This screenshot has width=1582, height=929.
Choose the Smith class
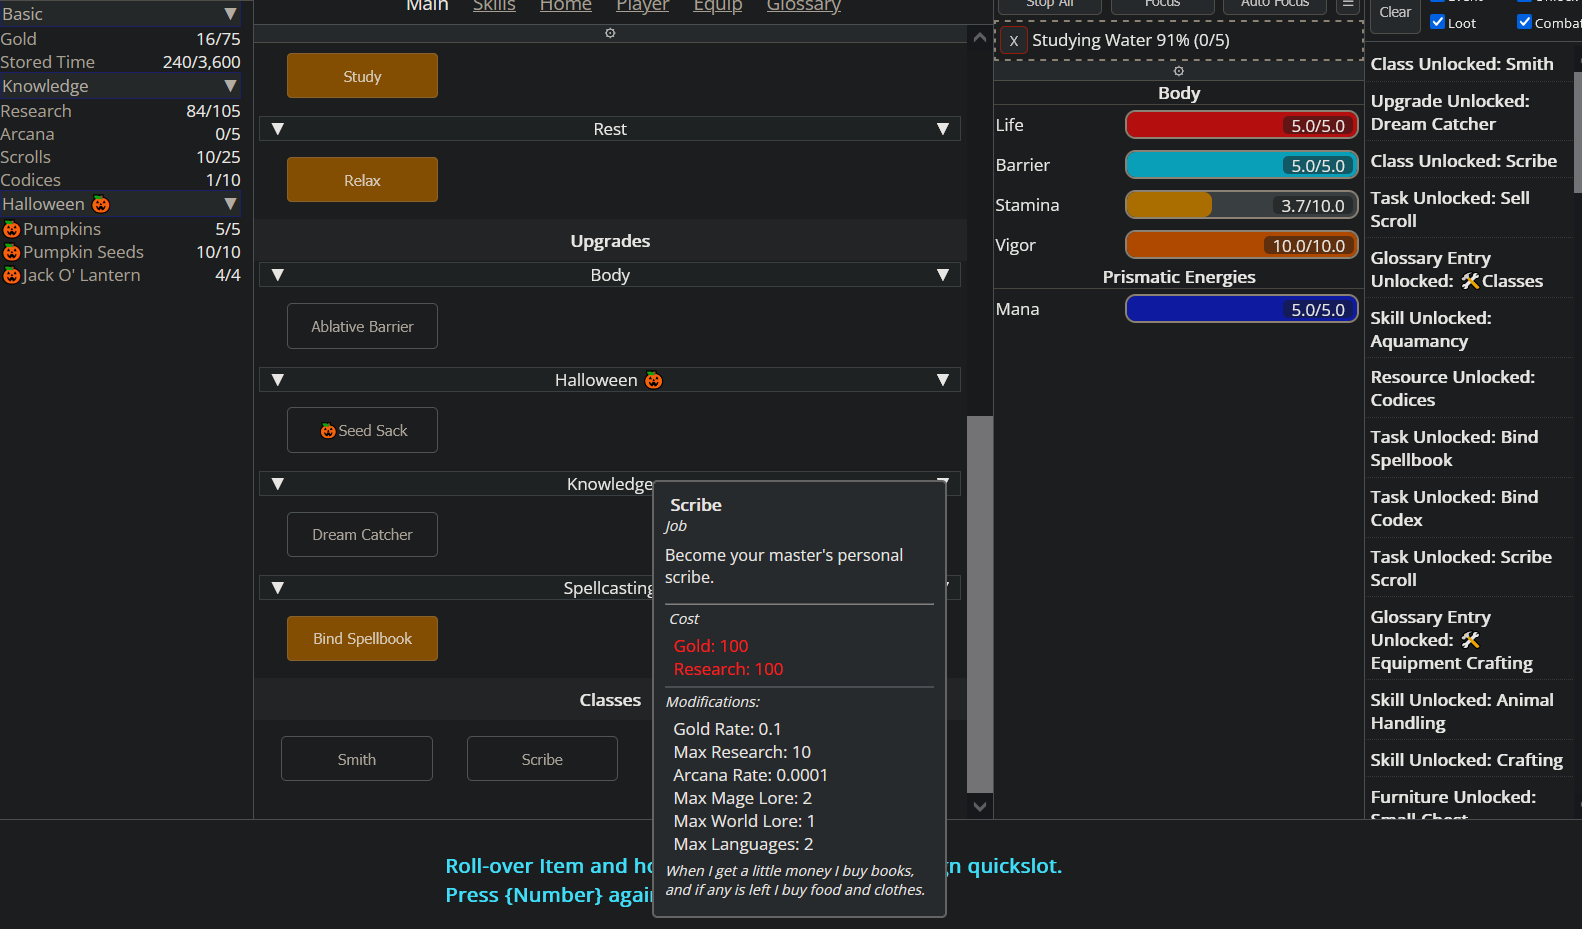click(357, 759)
